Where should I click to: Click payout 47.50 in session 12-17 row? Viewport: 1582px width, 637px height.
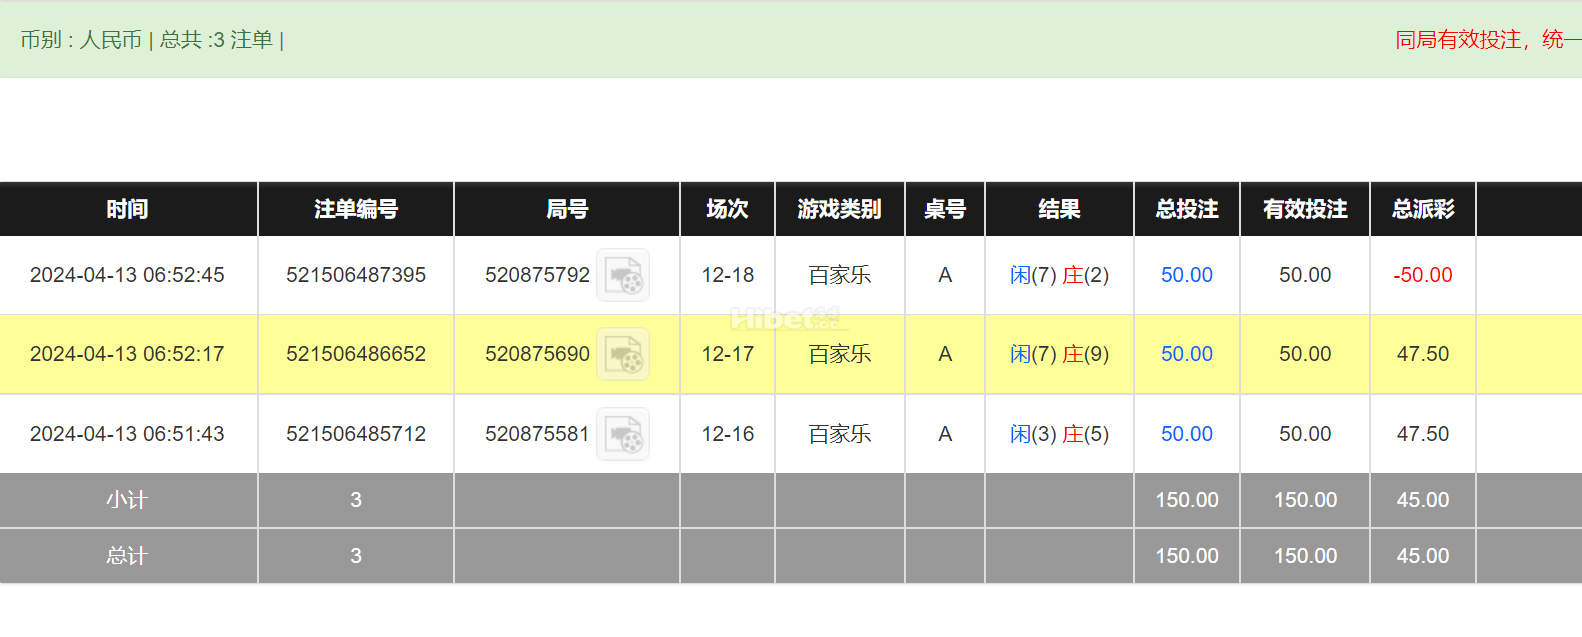(1423, 354)
